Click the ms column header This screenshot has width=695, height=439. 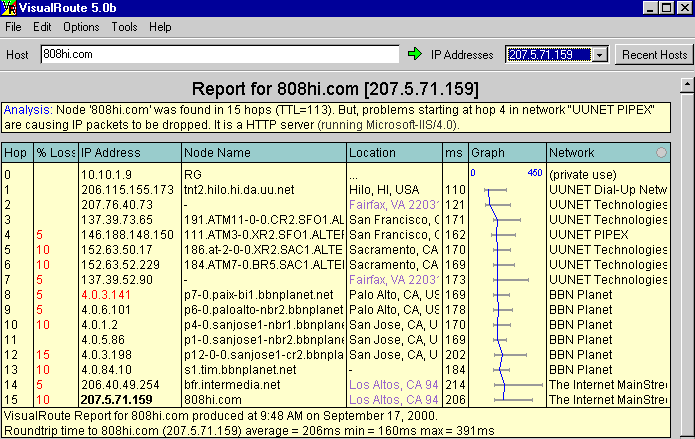(455, 153)
